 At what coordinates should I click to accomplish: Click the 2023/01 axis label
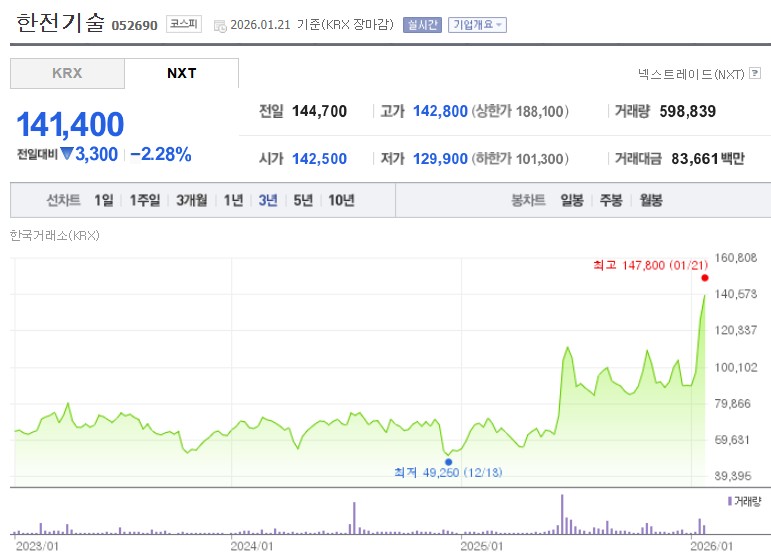(37, 546)
